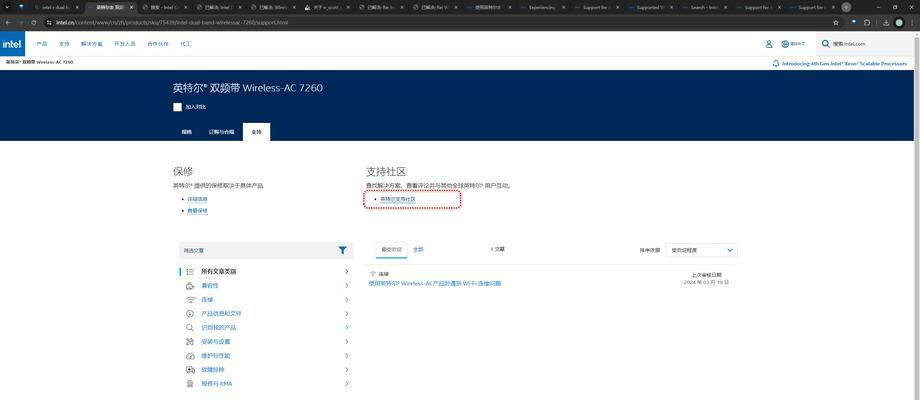Open the 受欢迎程度 sort dropdown
The image size is (920, 400).
pyautogui.click(x=702, y=250)
